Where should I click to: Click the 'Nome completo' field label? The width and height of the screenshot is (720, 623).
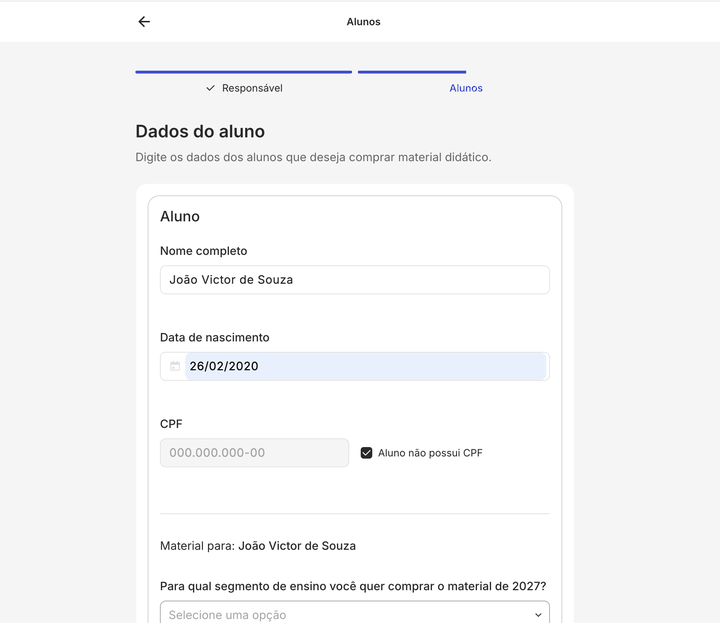[x=203, y=251]
